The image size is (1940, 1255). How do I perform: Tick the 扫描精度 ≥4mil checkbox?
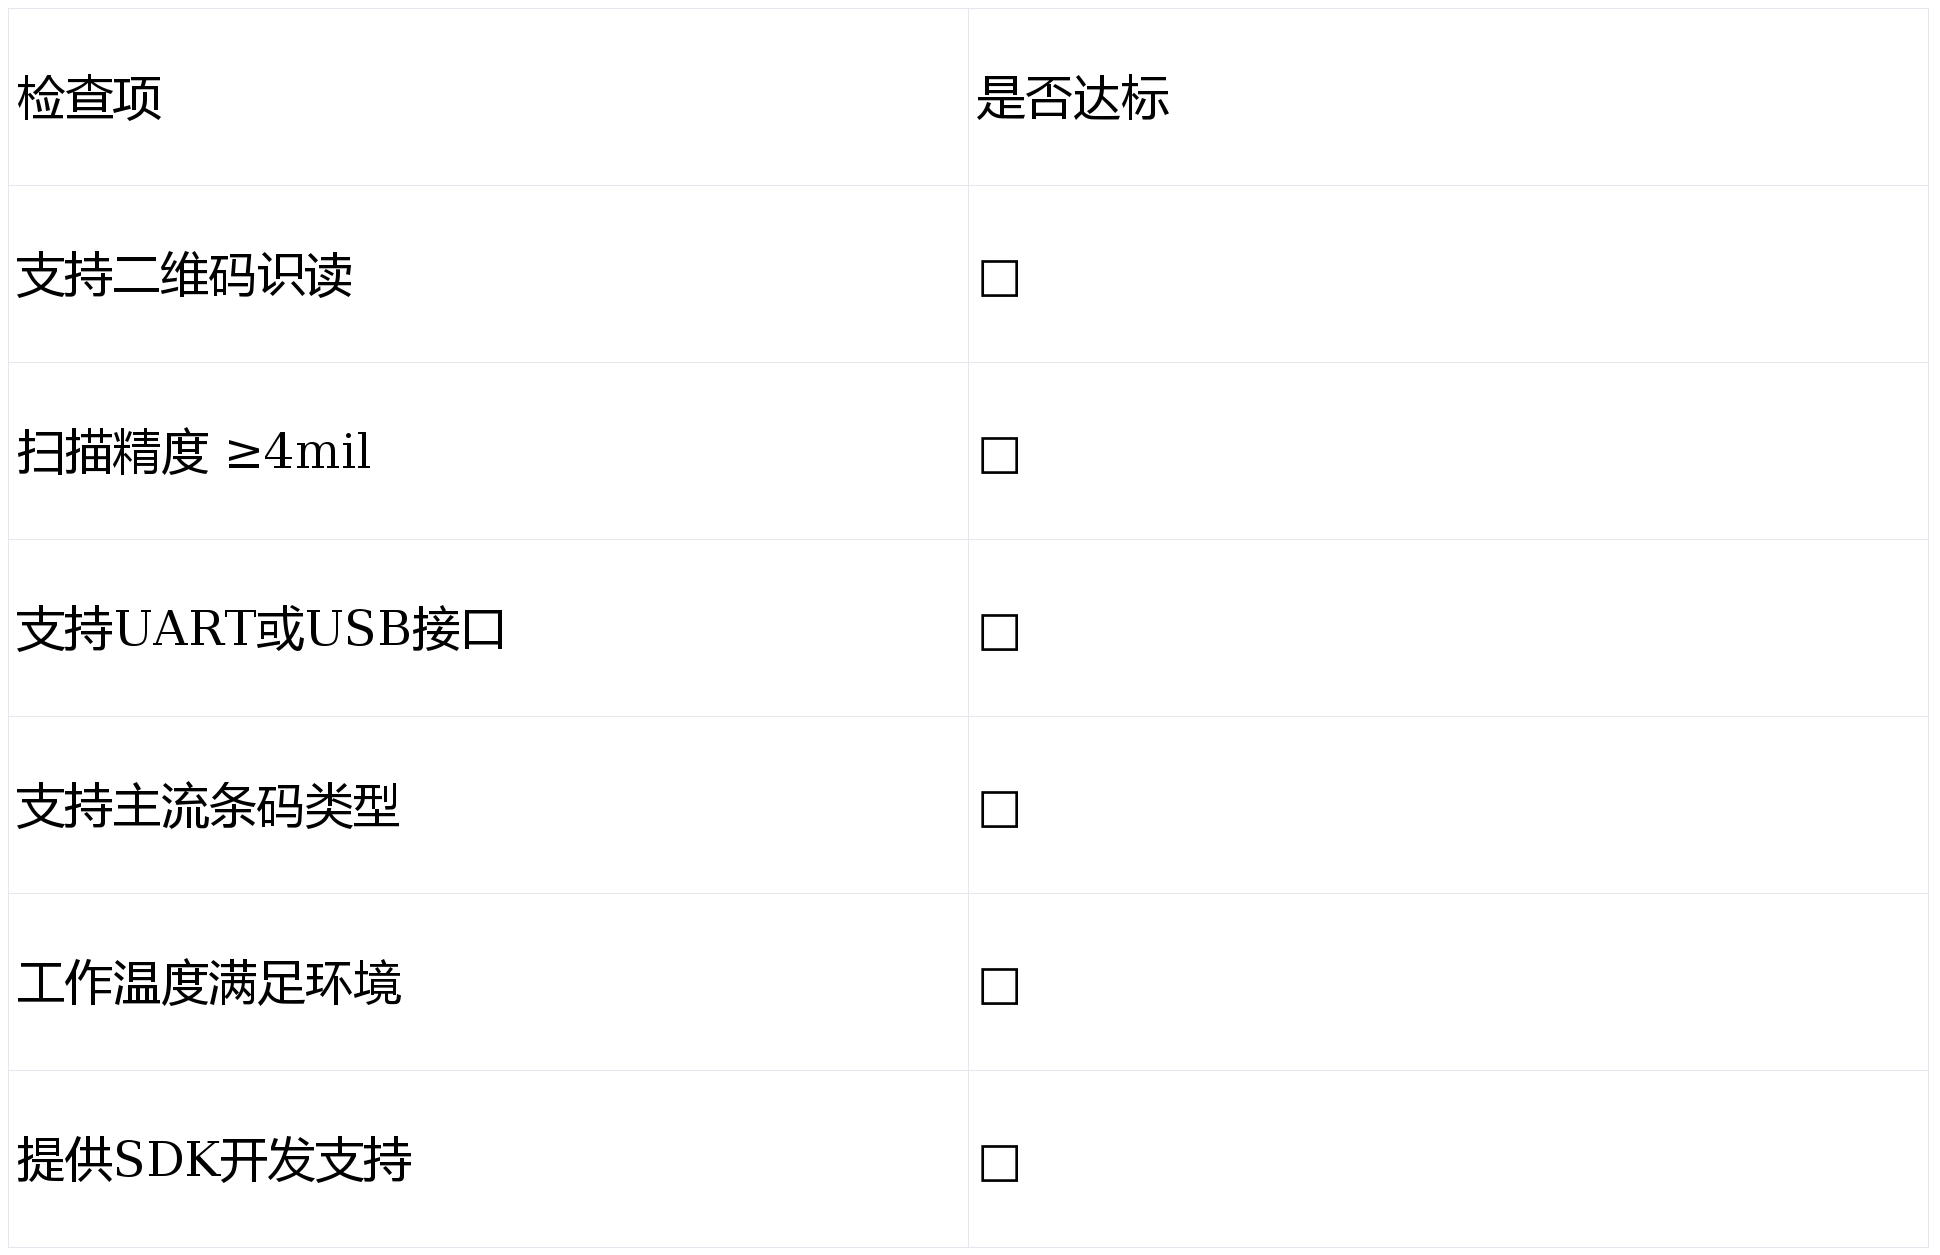click(999, 455)
